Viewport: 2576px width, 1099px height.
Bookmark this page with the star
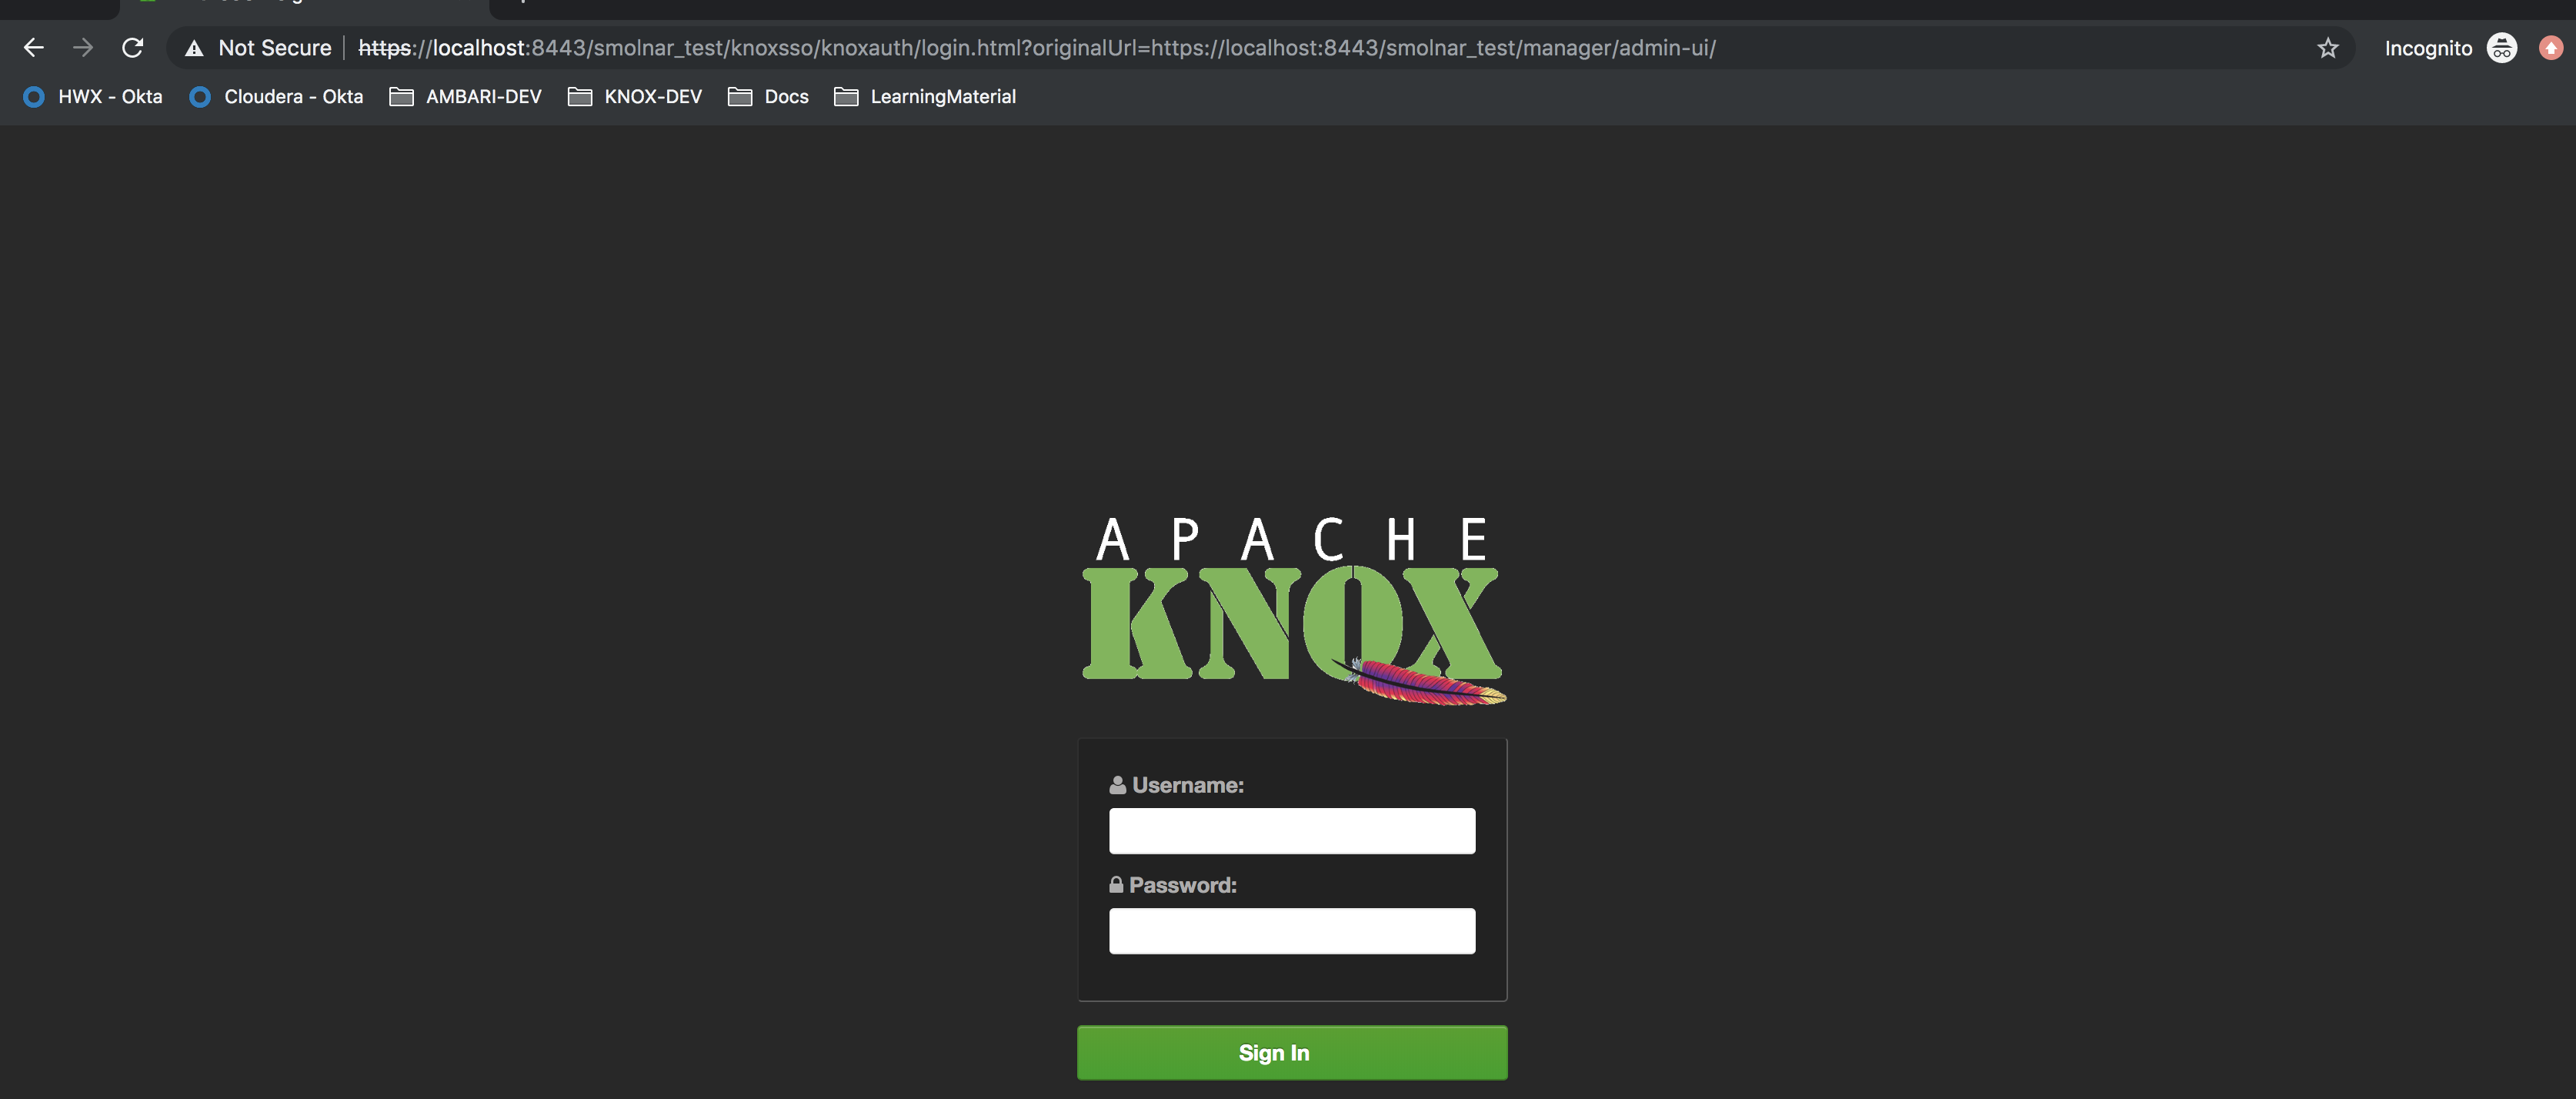[2328, 48]
